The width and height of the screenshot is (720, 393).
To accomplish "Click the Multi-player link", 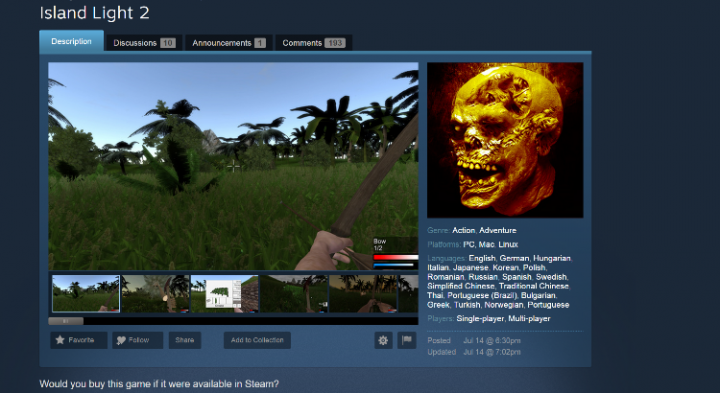I will point(529,319).
